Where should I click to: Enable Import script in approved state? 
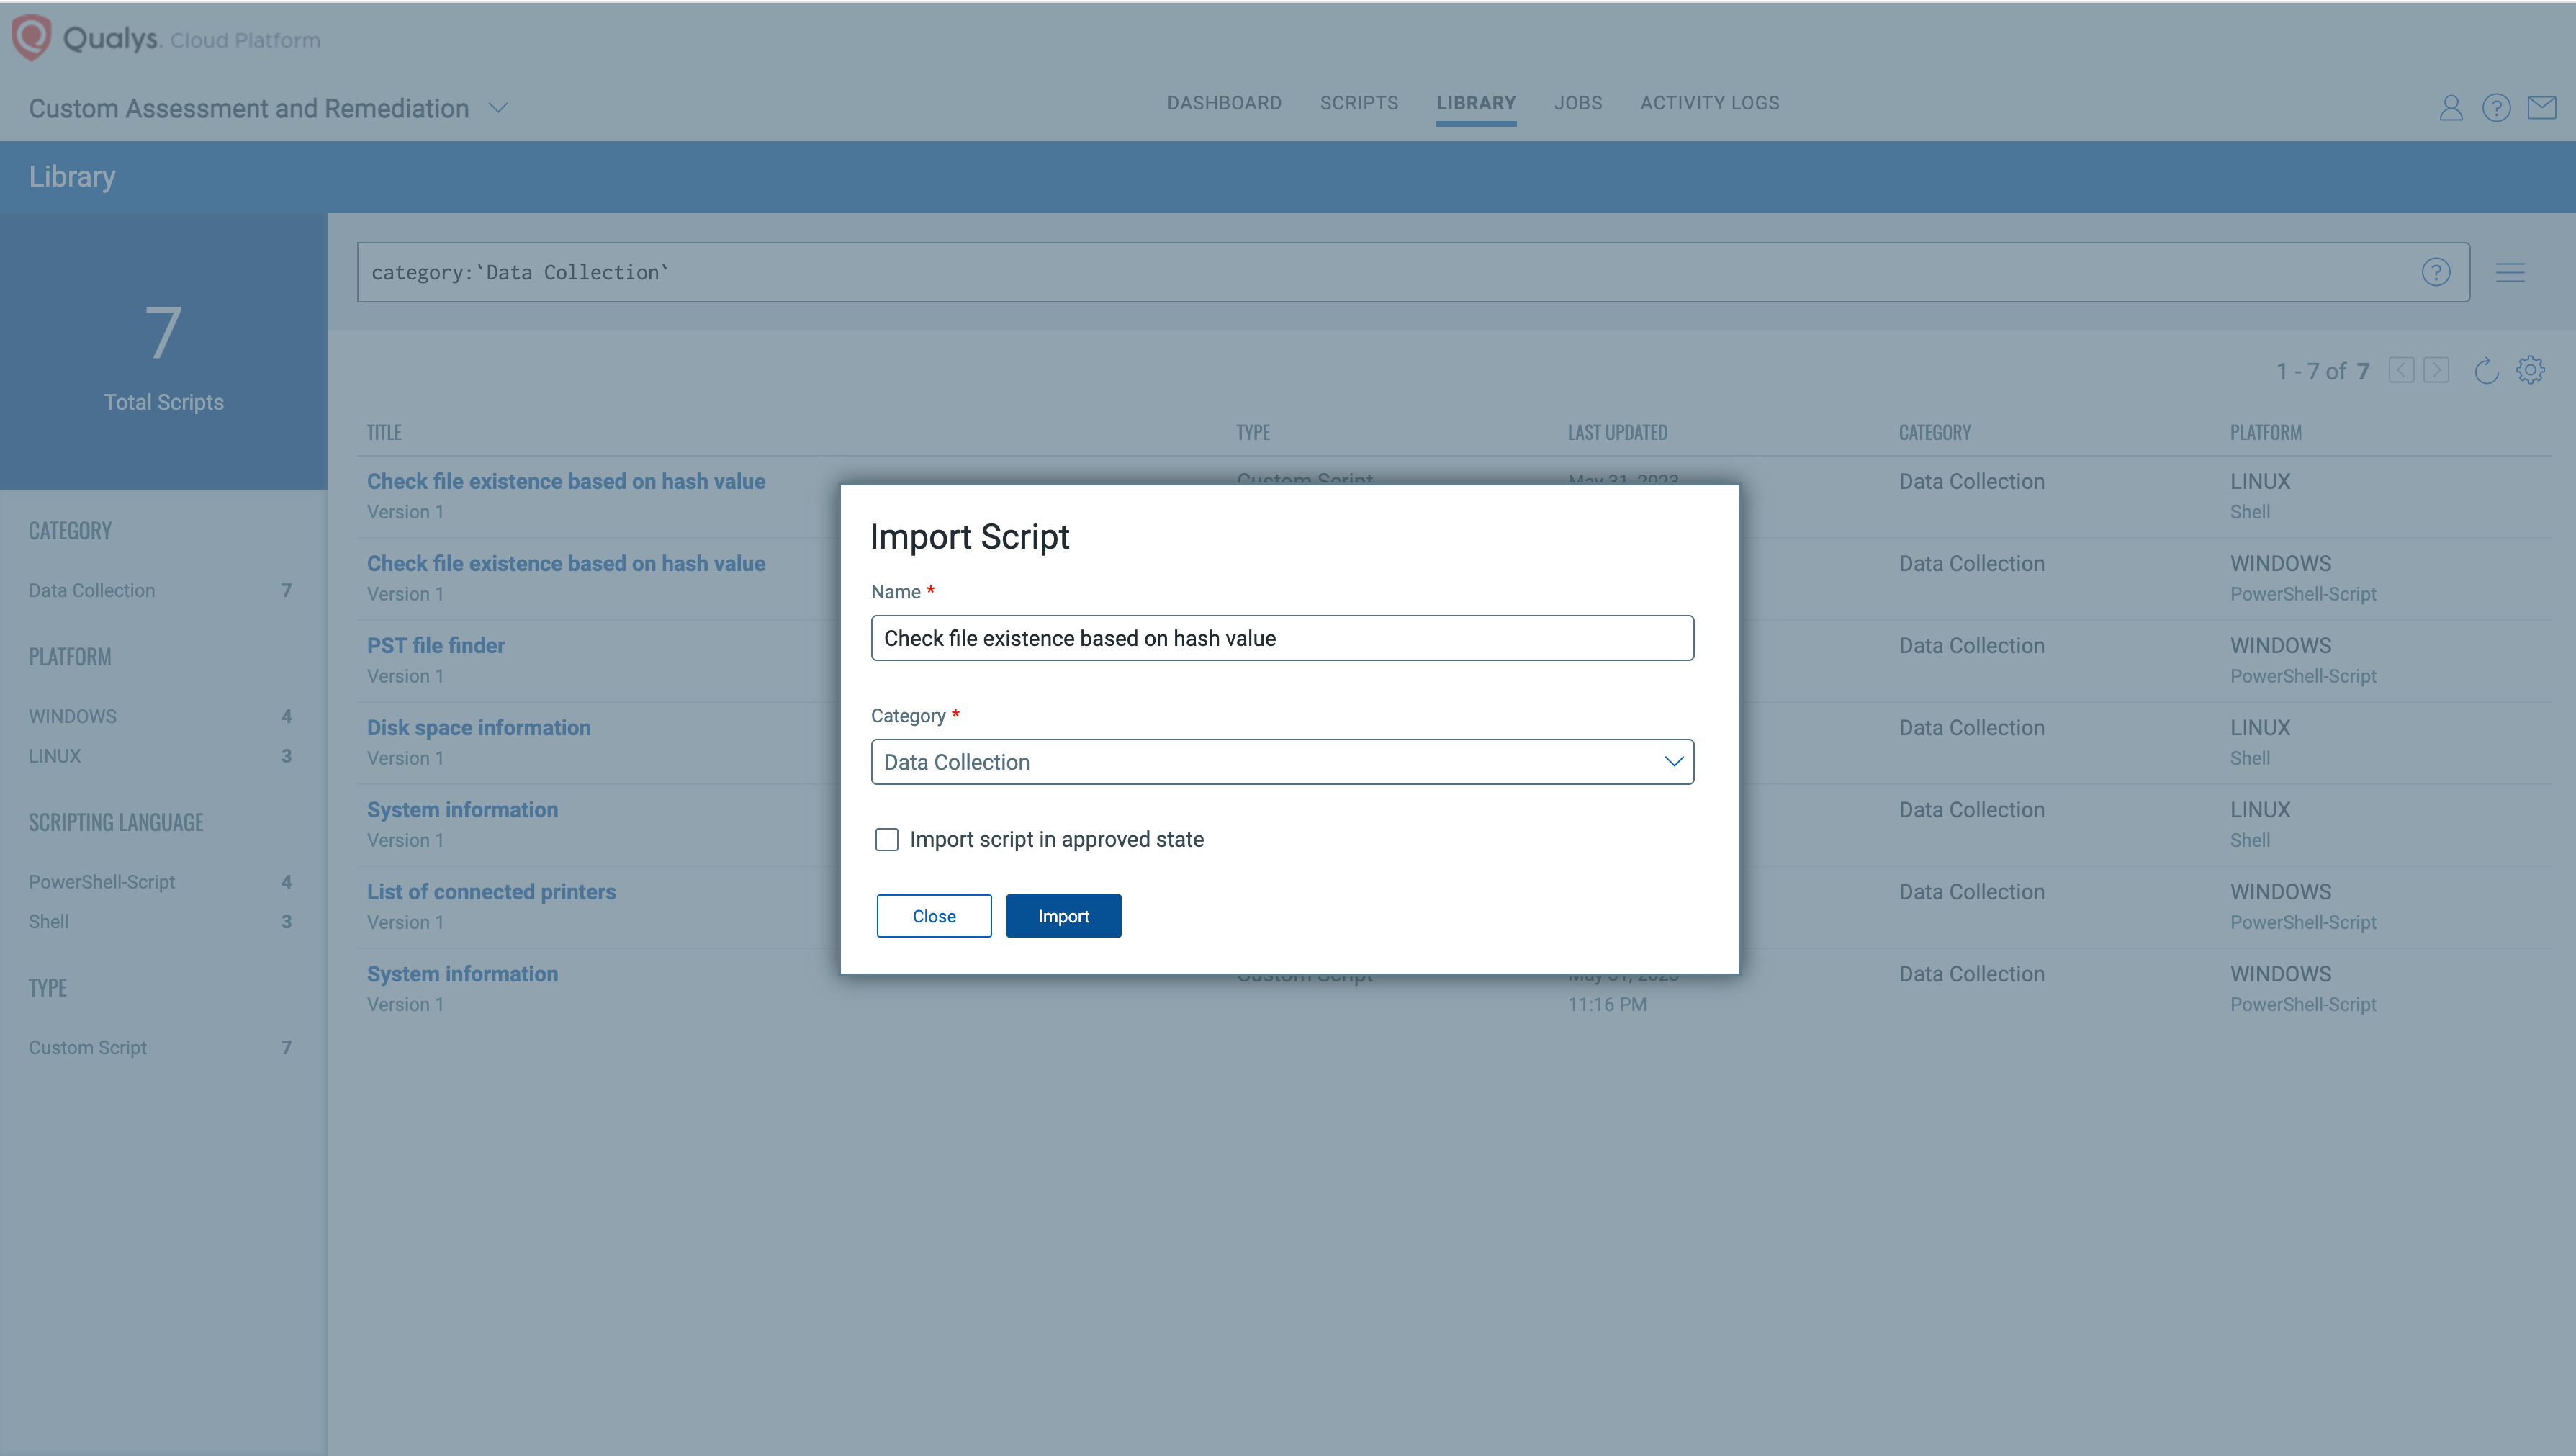pos(886,839)
